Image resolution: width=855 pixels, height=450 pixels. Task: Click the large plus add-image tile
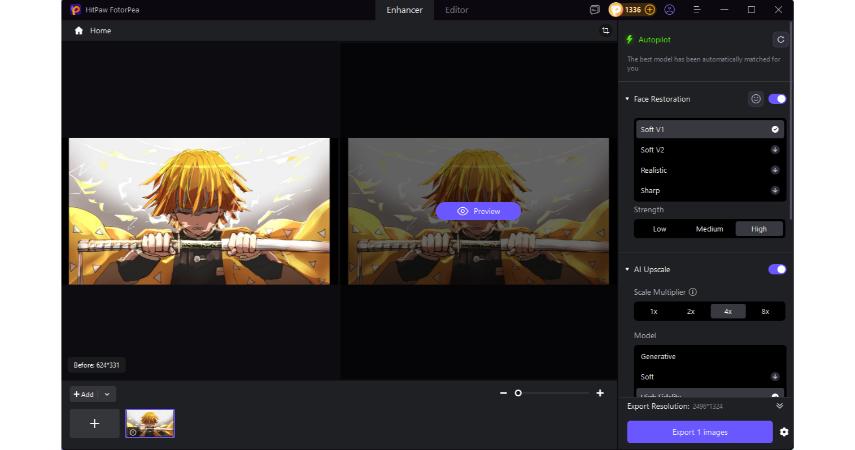(94, 423)
